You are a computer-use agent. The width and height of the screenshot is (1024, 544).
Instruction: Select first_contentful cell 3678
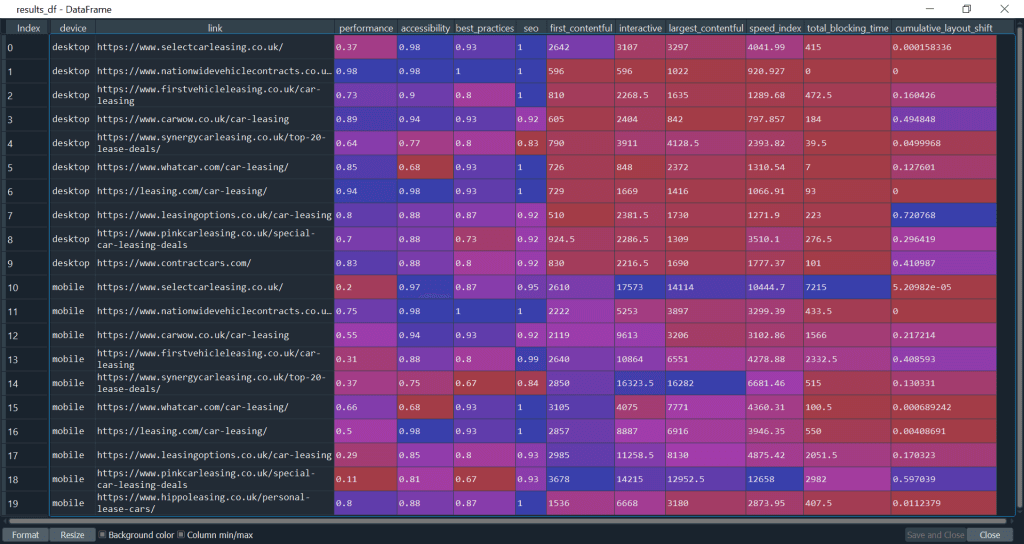pyautogui.click(x=581, y=479)
